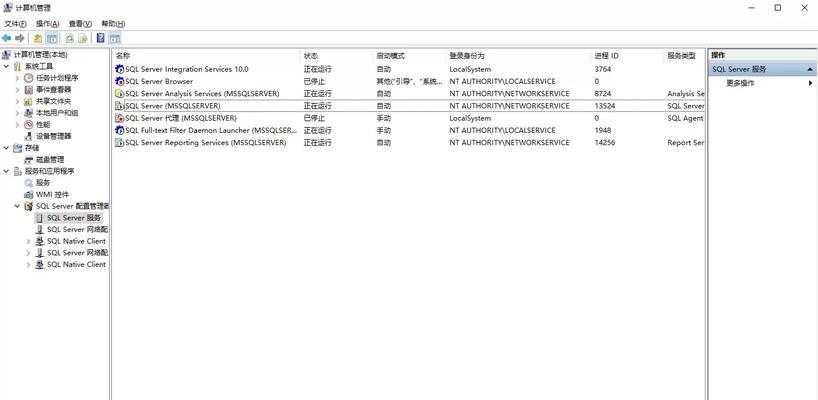Click the SQL Server Browser service icon
Viewport: 818px width, 400px height.
119,81
